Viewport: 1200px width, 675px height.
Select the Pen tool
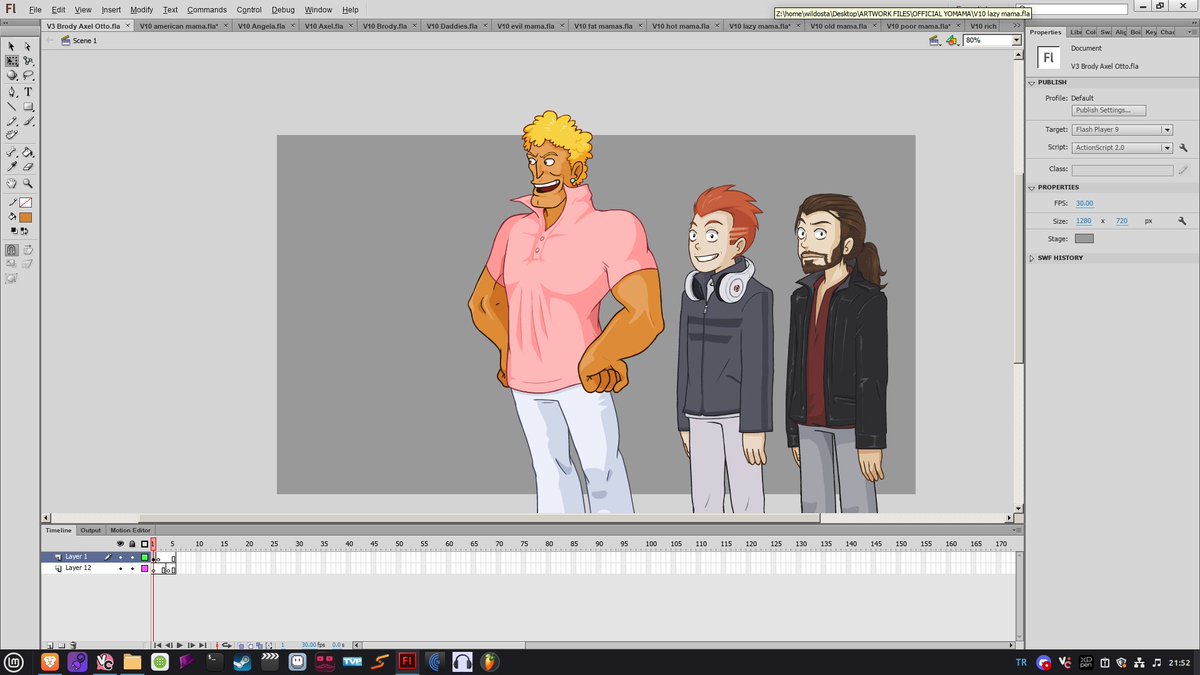(x=11, y=91)
